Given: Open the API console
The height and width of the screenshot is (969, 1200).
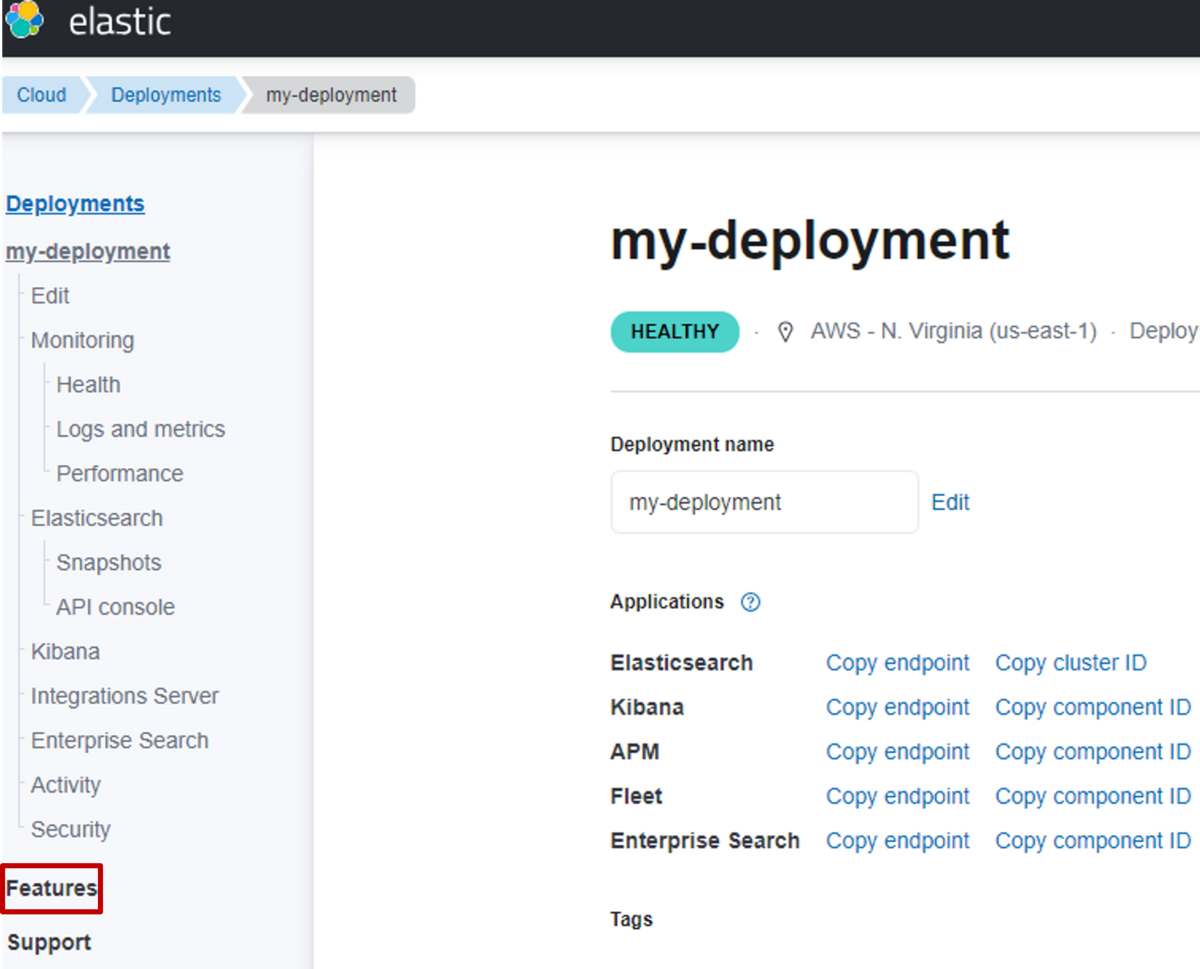Looking at the screenshot, I should 115,607.
